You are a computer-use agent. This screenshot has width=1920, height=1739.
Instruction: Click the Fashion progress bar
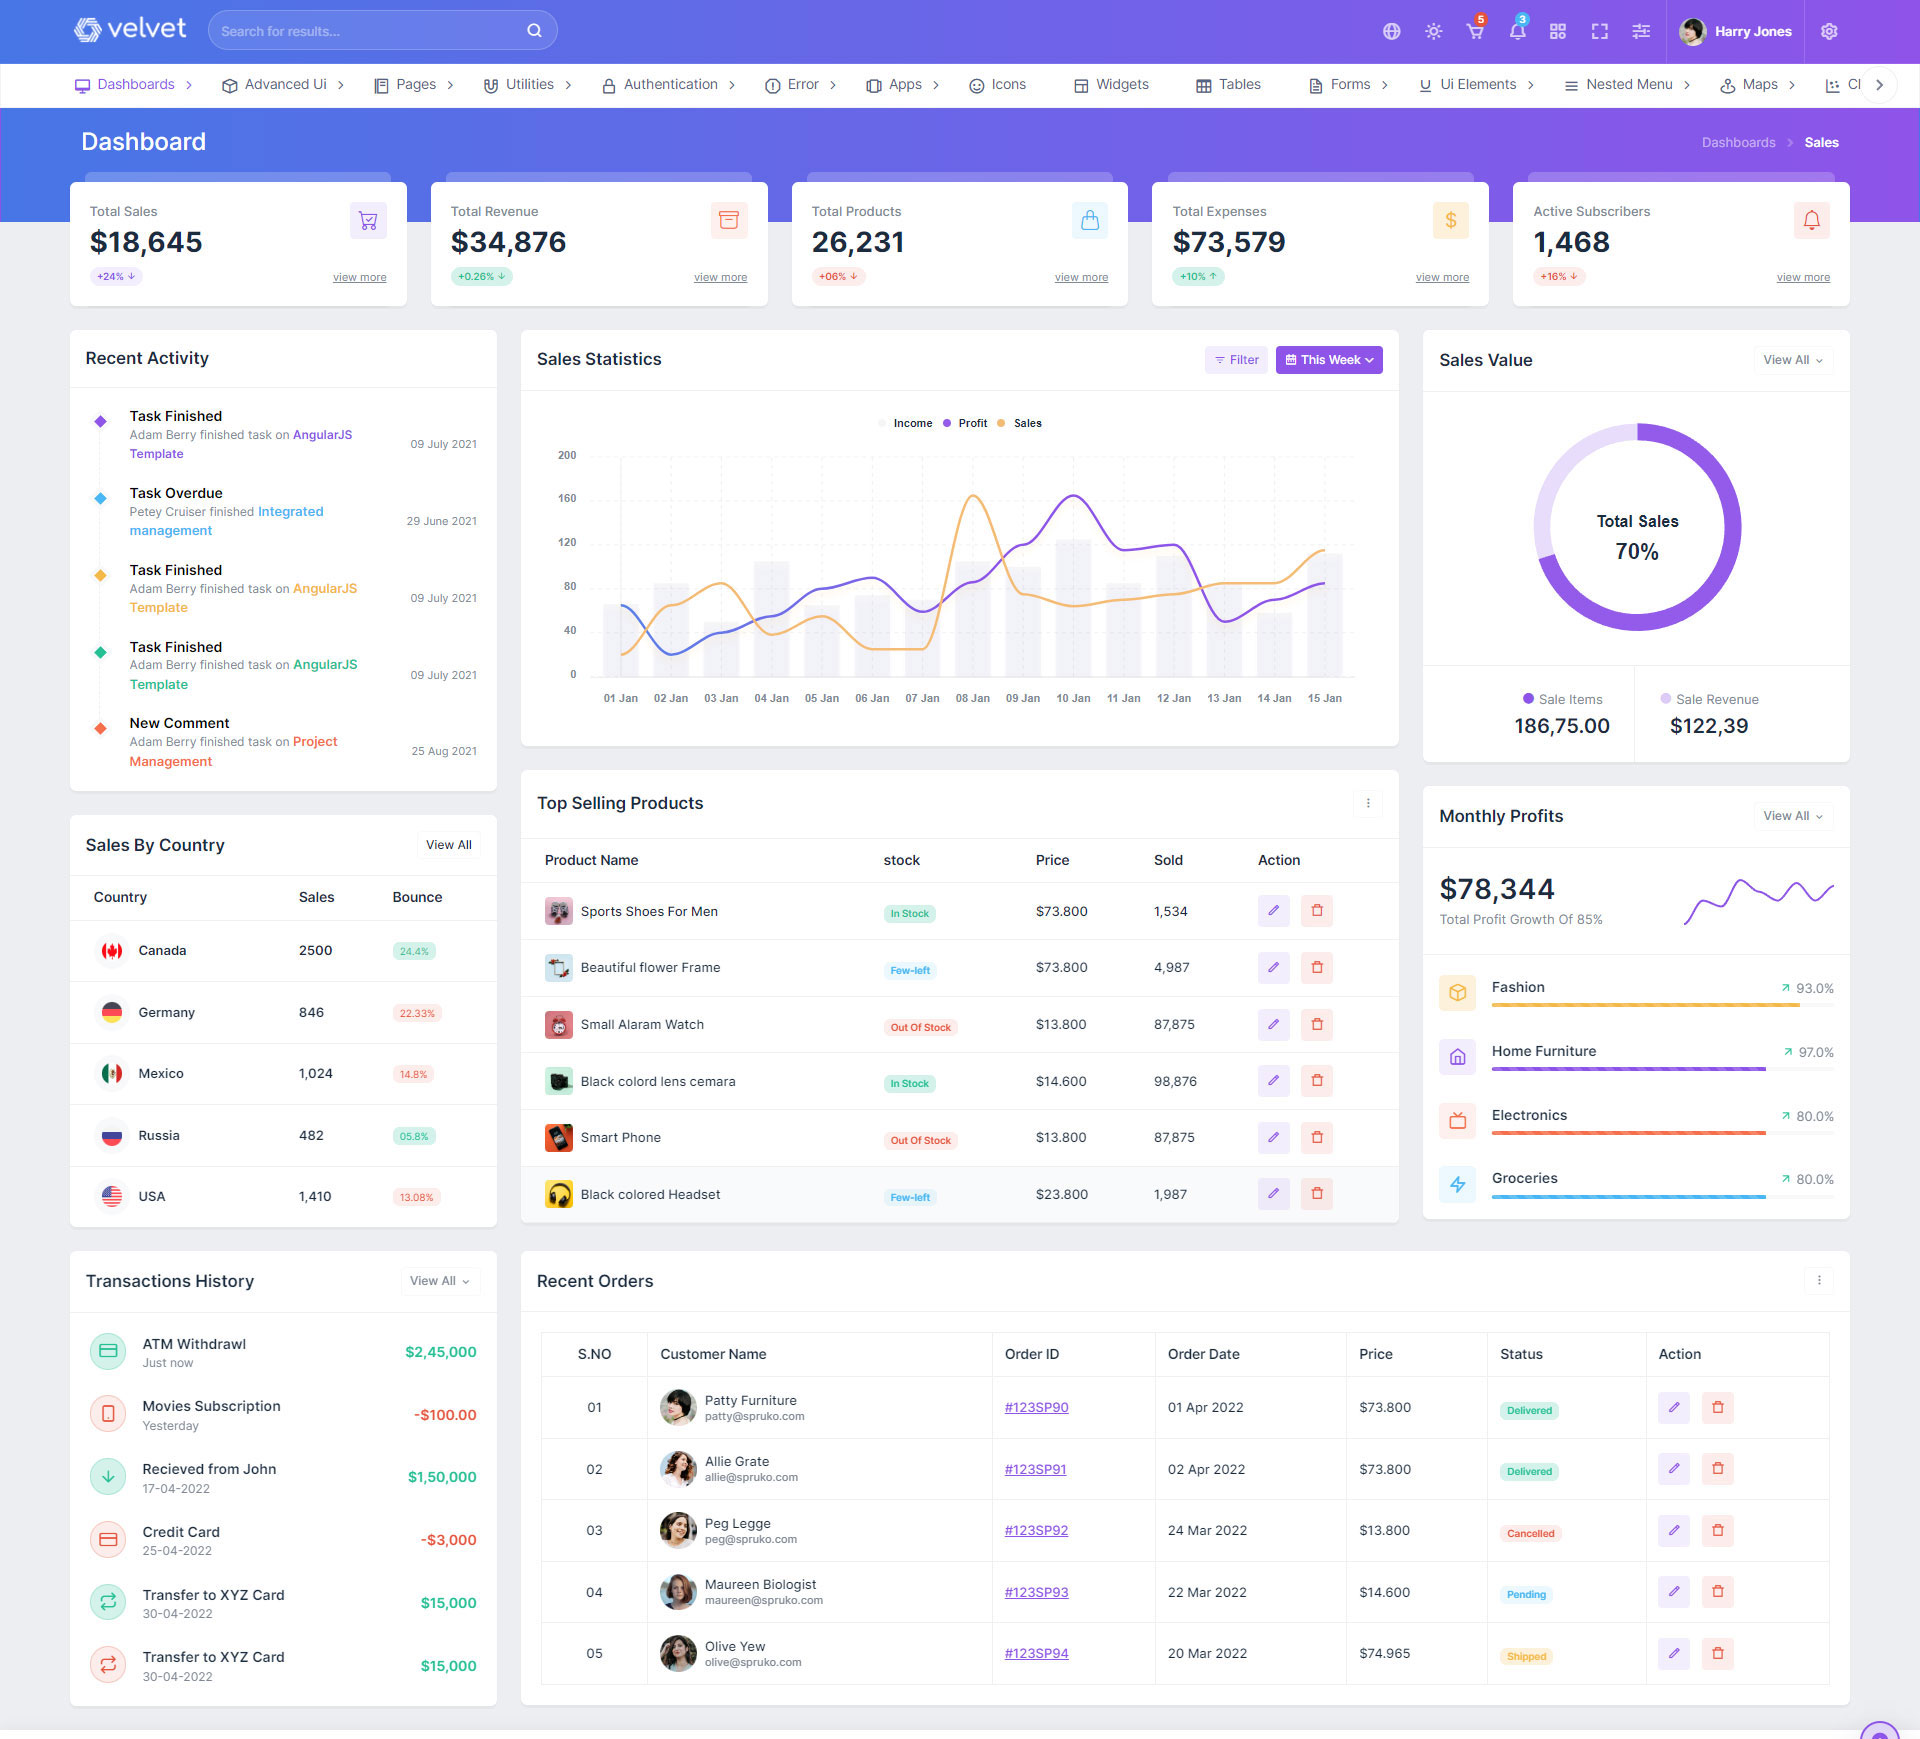point(1644,1005)
